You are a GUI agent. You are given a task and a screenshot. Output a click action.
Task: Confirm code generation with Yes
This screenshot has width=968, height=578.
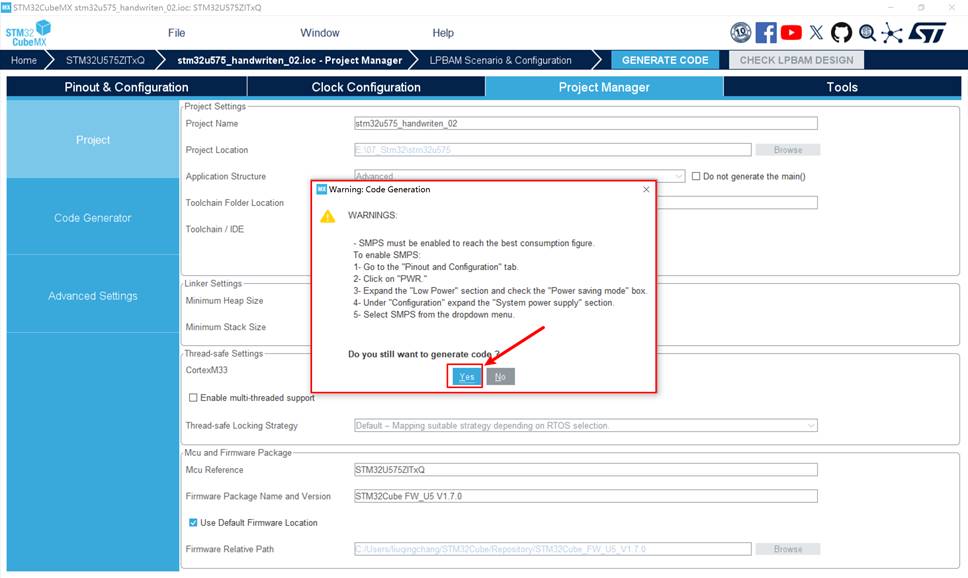(466, 377)
